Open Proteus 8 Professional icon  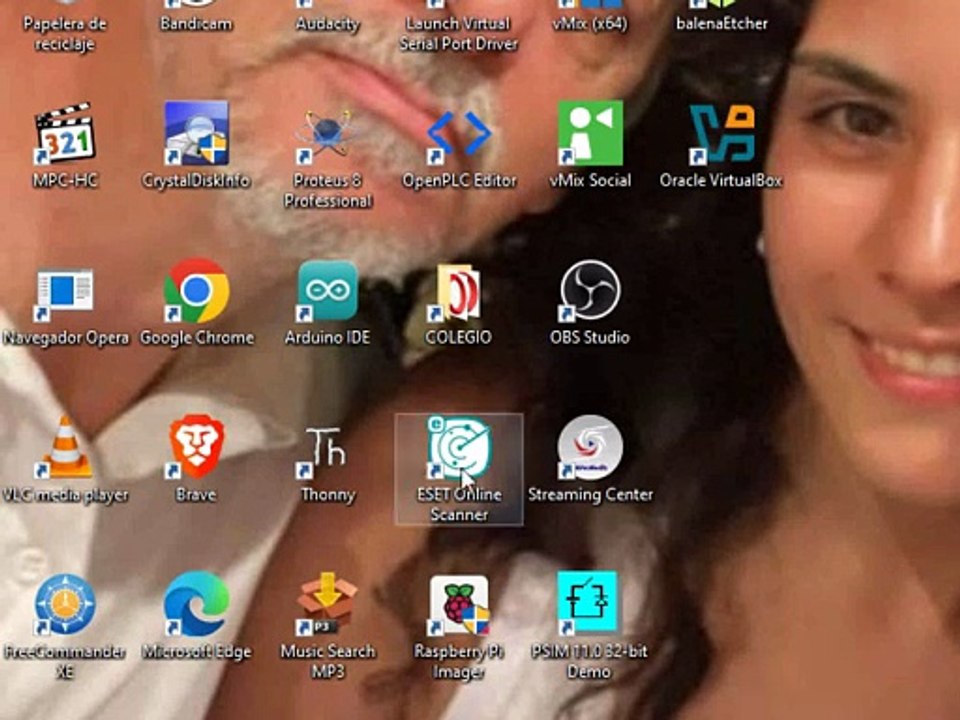click(x=327, y=133)
